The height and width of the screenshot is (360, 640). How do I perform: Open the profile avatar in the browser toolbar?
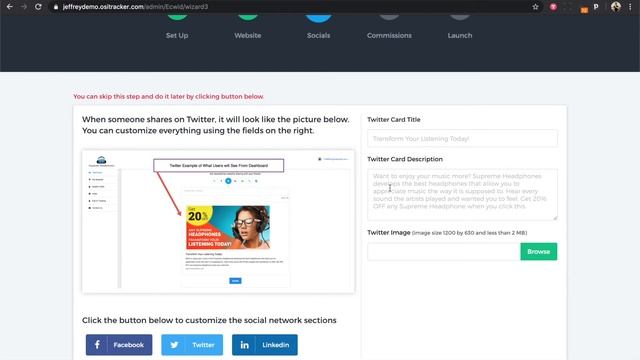(616, 7)
